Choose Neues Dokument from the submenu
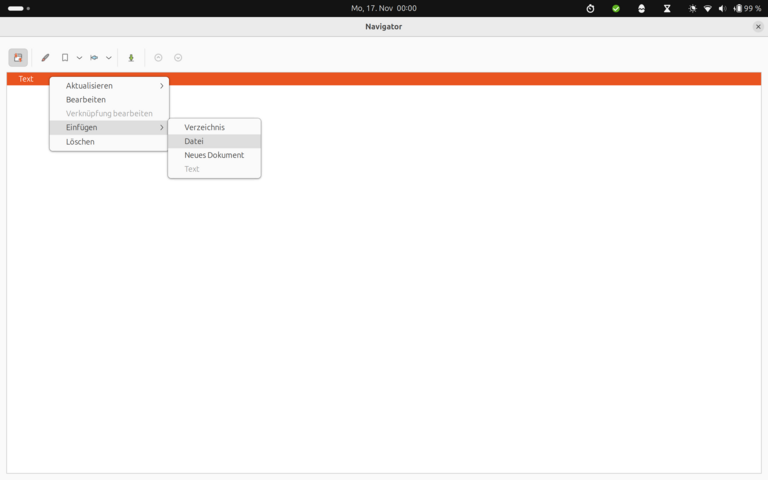768x480 pixels. tap(214, 155)
